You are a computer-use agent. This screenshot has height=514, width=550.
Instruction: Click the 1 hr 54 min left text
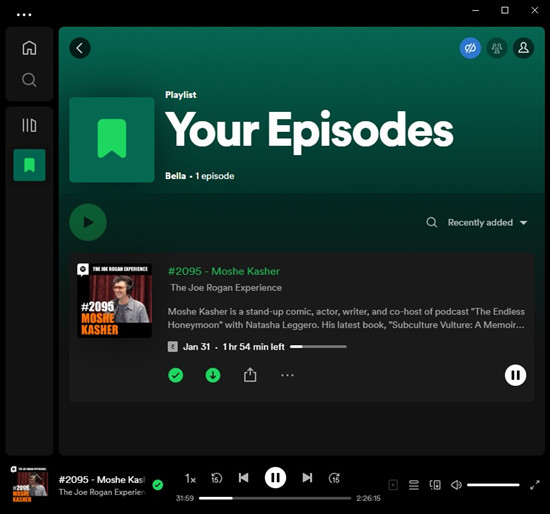[x=254, y=347]
